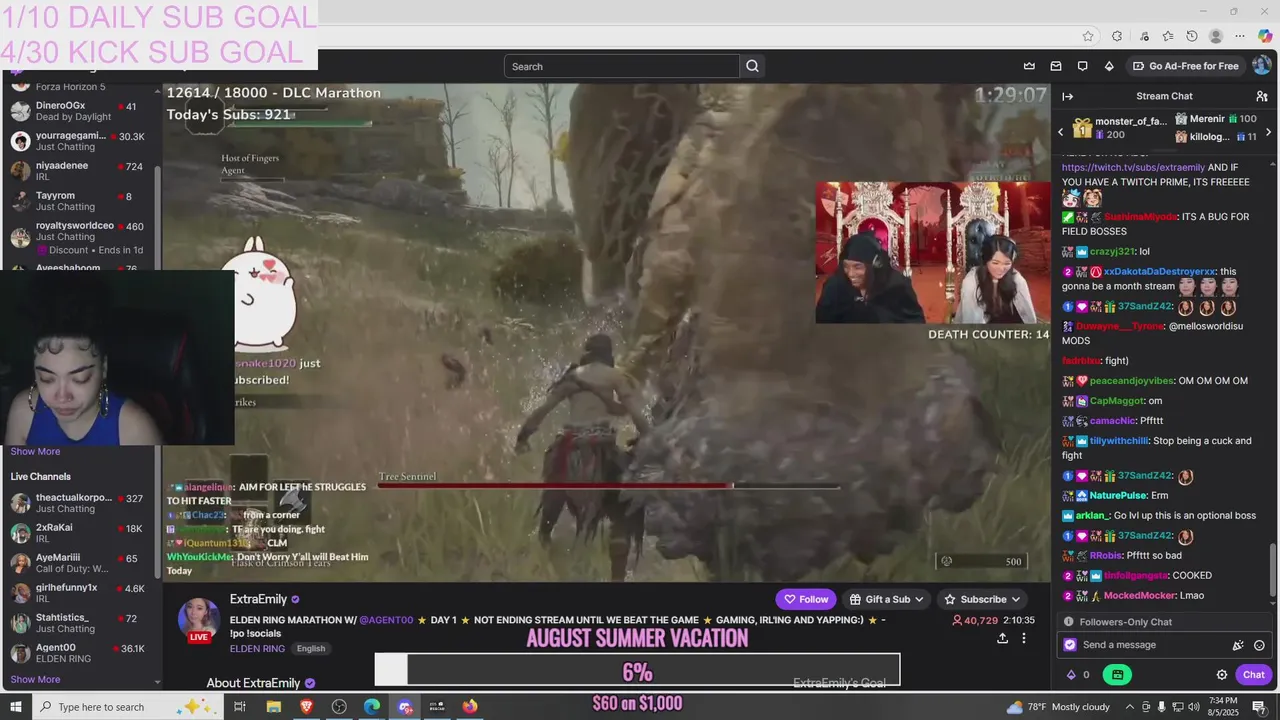Open twitch.tv/subs/extraemily link in chat
The image size is (1280, 720).
click(1133, 168)
